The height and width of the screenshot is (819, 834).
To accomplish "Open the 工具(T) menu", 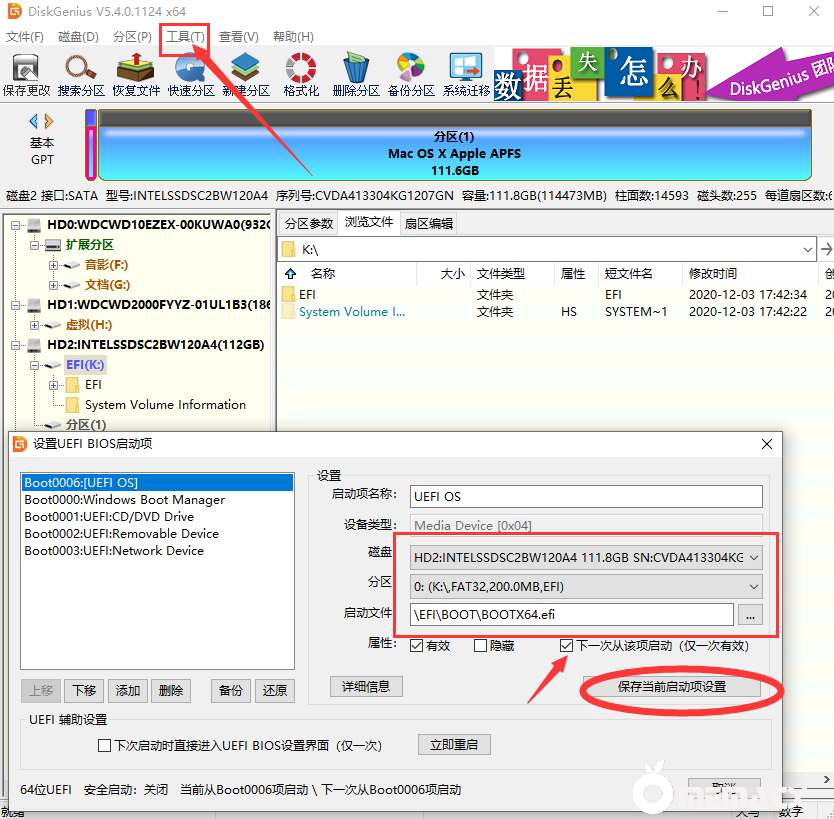I will click(185, 36).
